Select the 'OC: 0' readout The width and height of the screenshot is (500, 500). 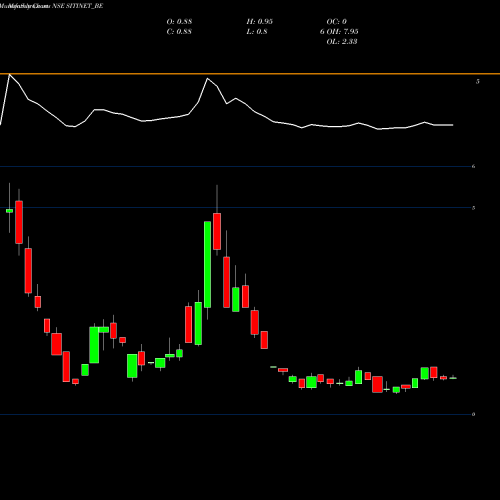point(337,22)
